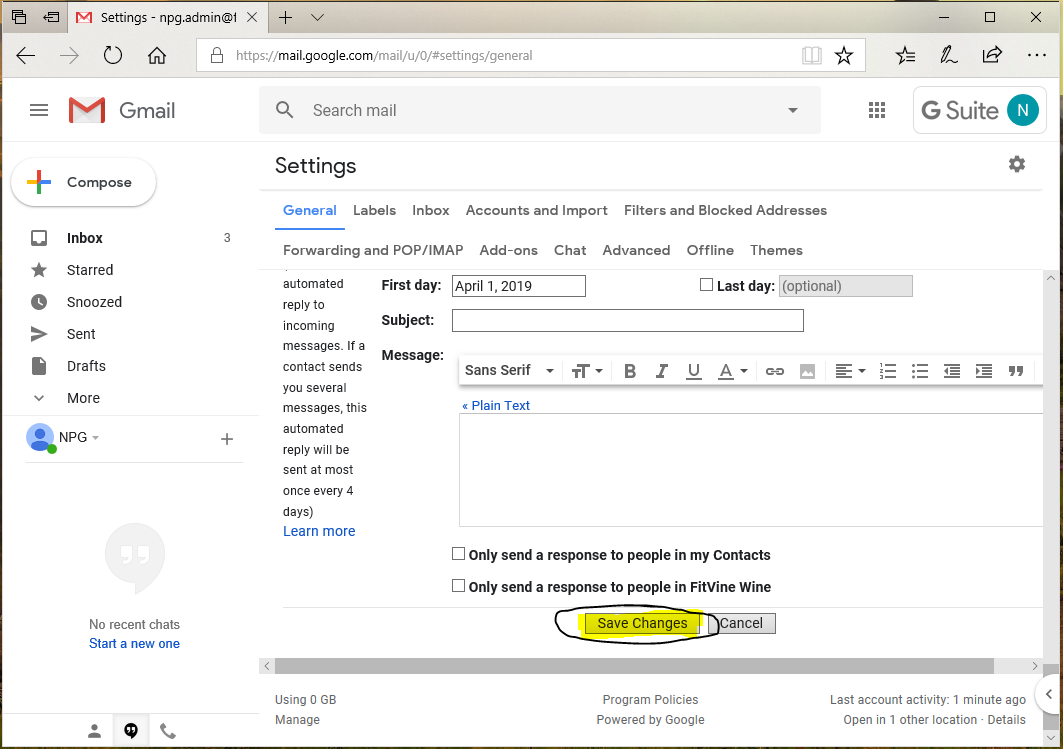Click the indent more icon

tap(984, 371)
